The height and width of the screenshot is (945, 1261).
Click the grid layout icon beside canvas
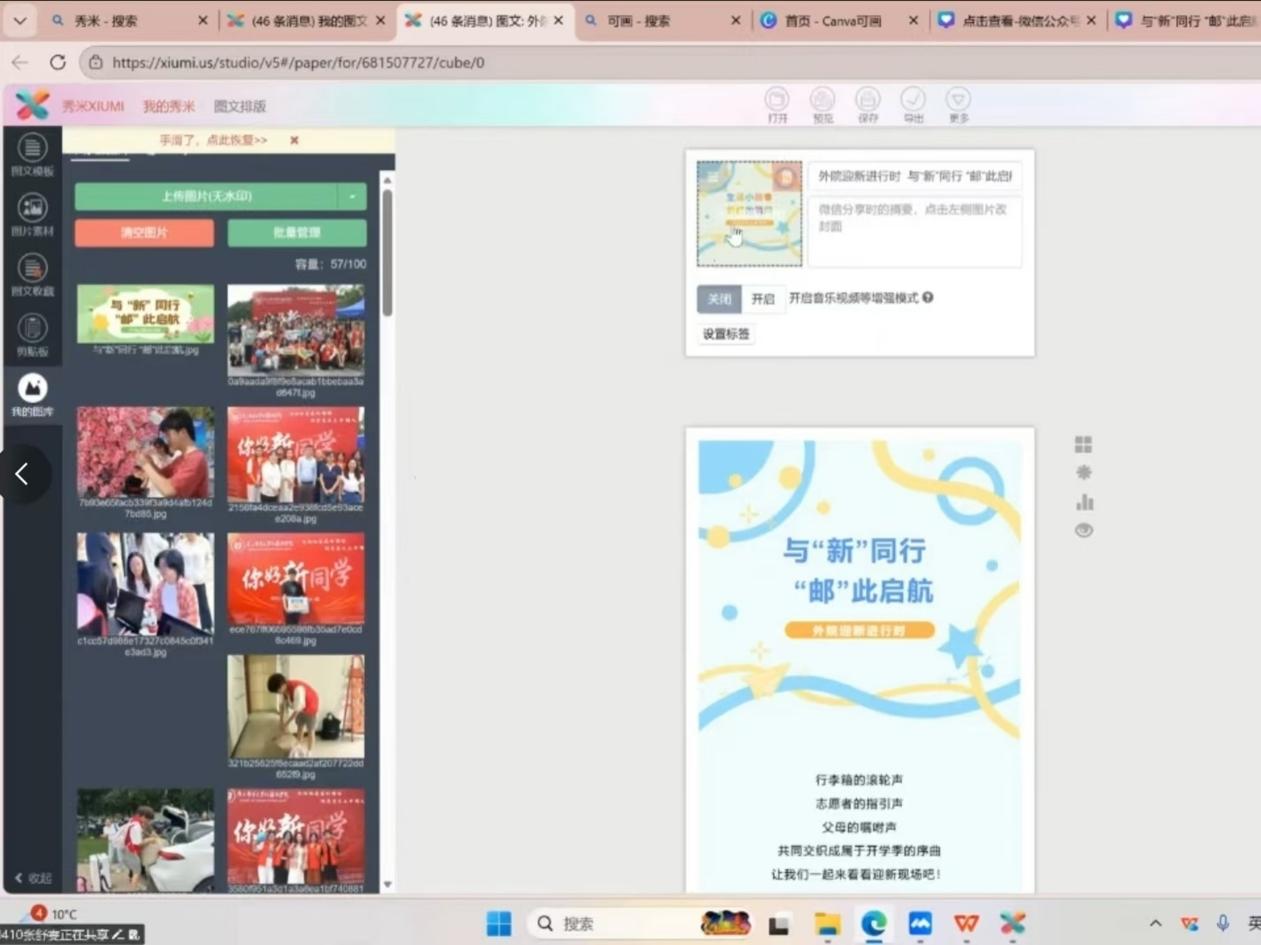(x=1083, y=444)
